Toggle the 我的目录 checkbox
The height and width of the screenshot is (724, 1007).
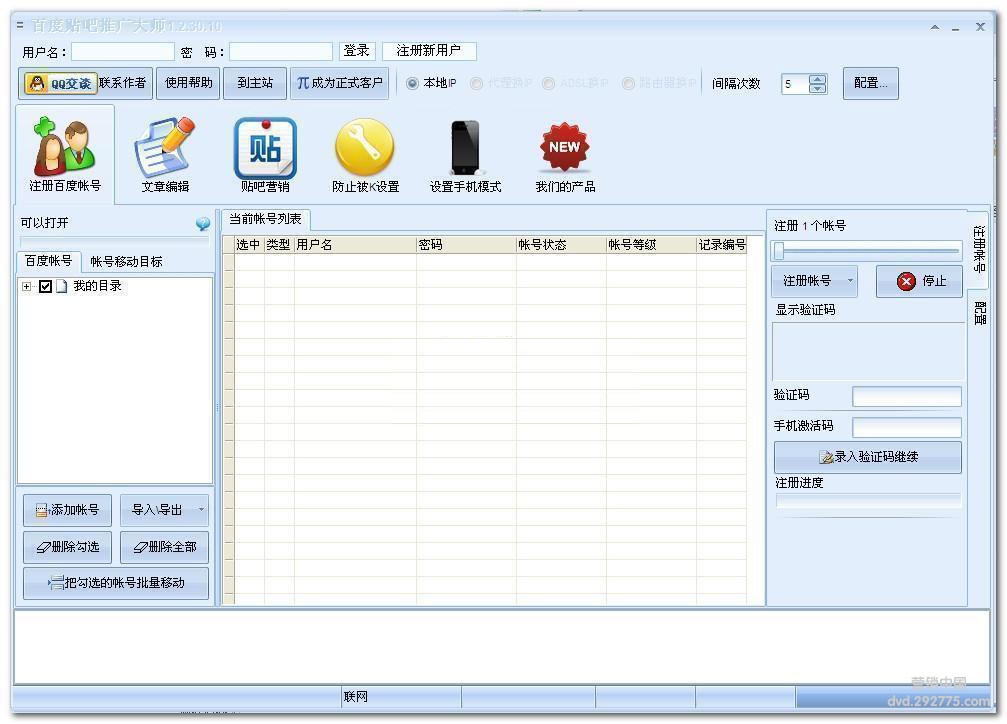(x=45, y=287)
